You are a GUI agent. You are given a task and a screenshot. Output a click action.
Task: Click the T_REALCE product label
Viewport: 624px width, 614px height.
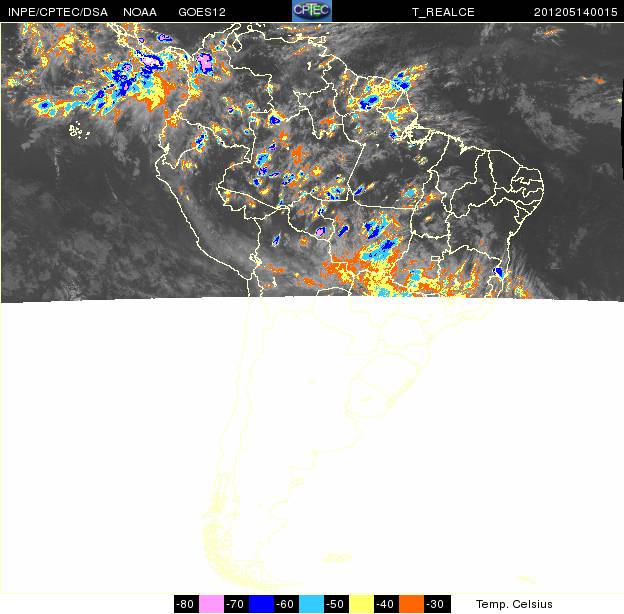pyautogui.click(x=443, y=12)
